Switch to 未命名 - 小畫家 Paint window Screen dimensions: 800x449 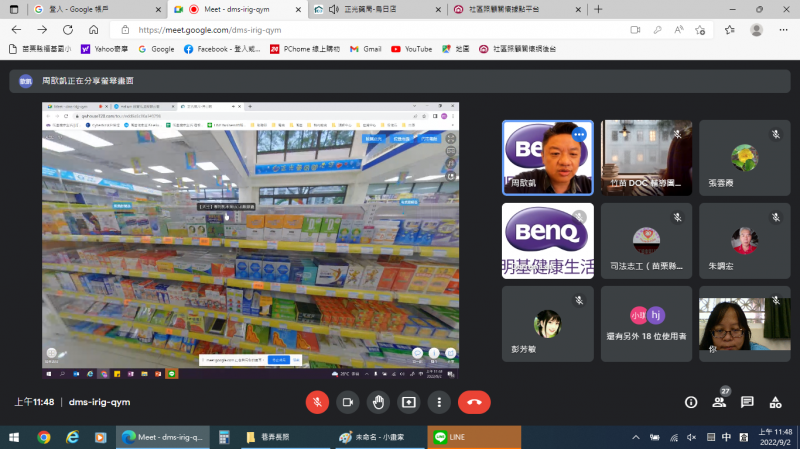pos(380,437)
